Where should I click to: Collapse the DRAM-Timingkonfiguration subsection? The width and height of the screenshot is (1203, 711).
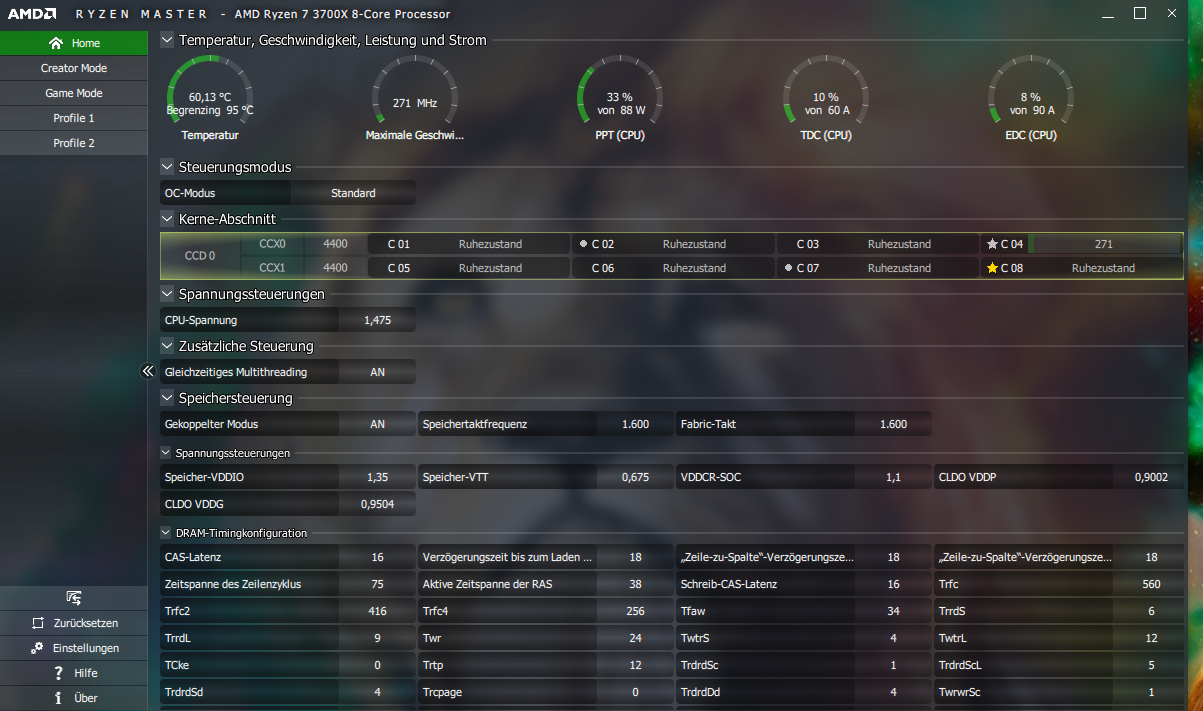[166, 533]
